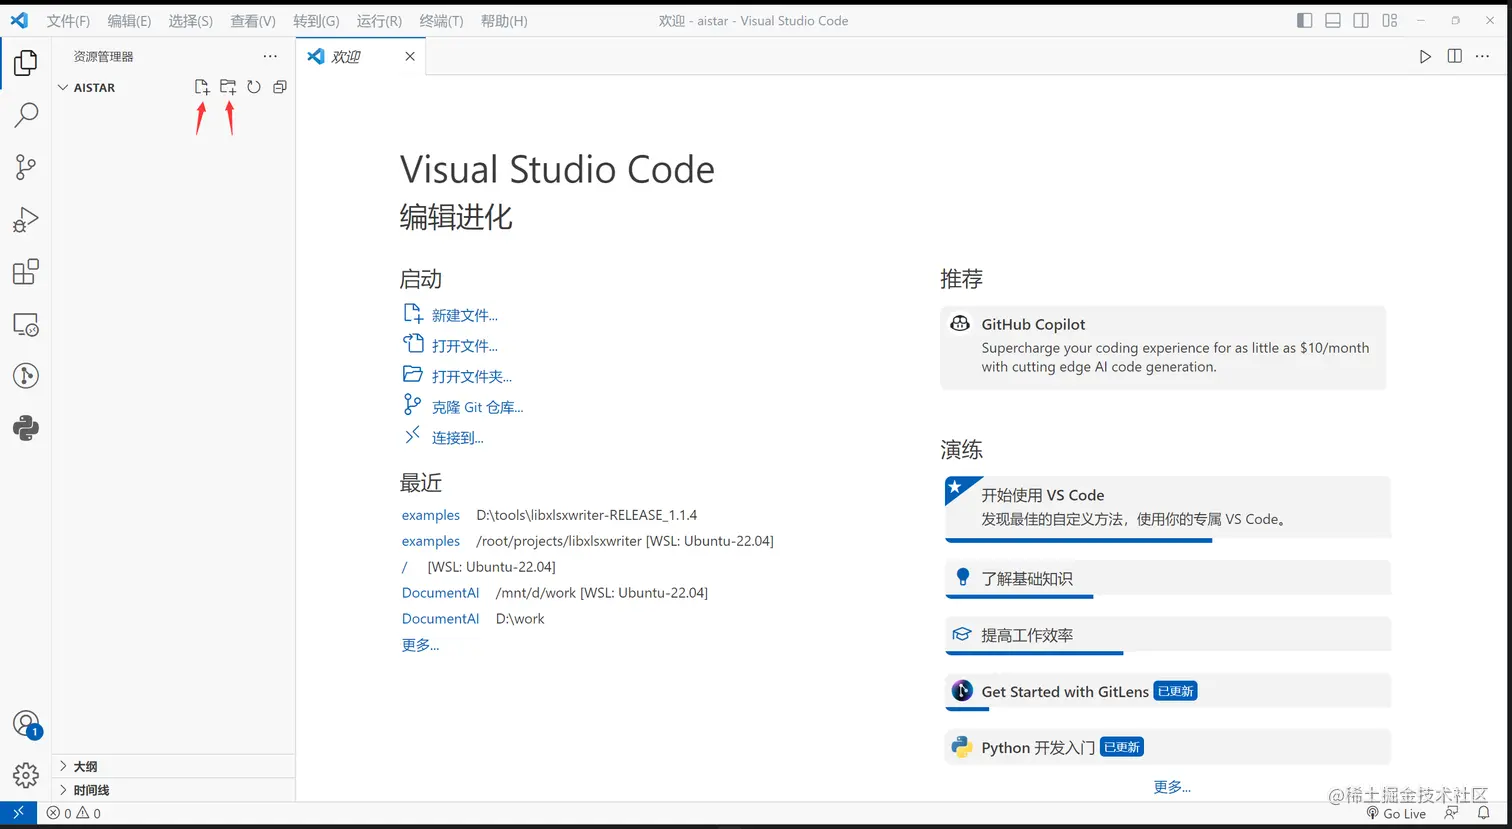Collapse all folders in explorer

(280, 87)
